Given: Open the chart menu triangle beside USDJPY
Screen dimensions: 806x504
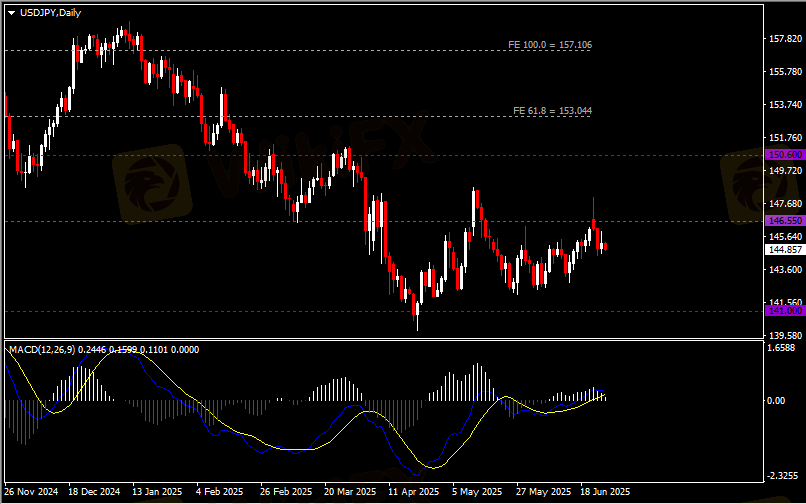Looking at the screenshot, I should 11,13.
